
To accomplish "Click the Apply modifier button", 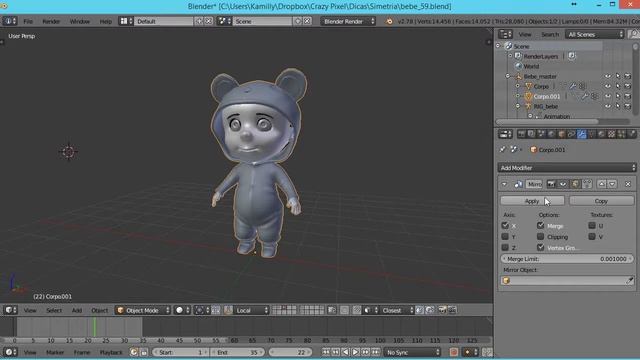I will click(532, 201).
